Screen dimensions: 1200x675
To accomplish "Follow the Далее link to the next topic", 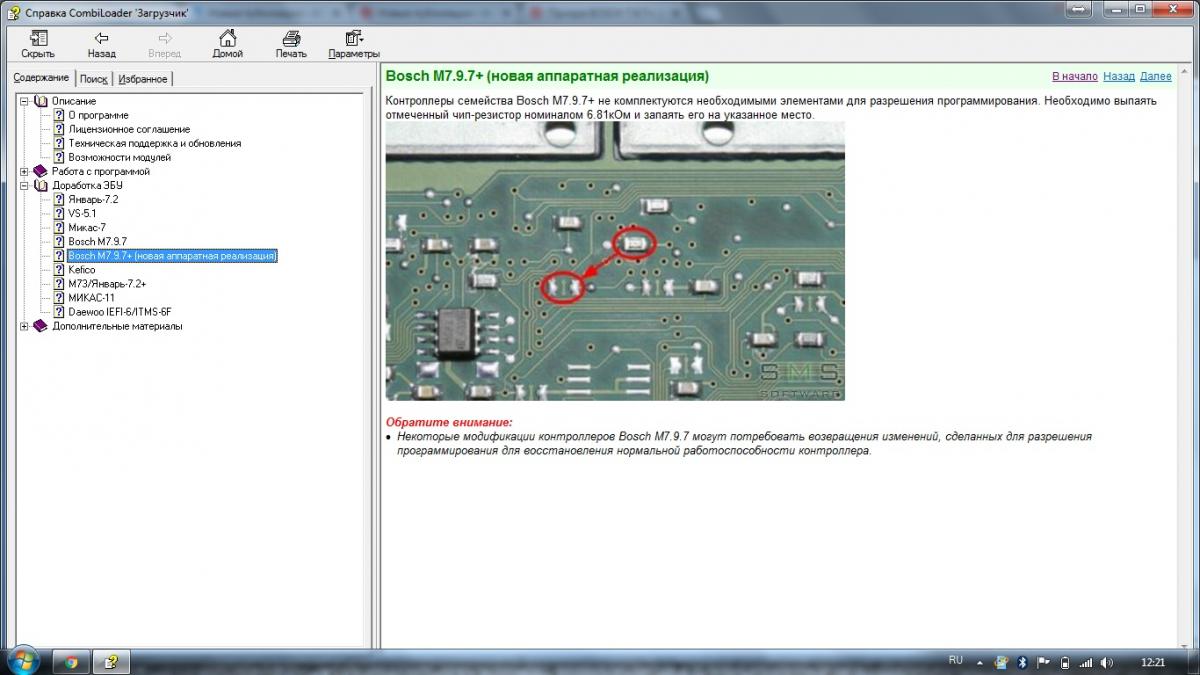I will tap(1155, 76).
